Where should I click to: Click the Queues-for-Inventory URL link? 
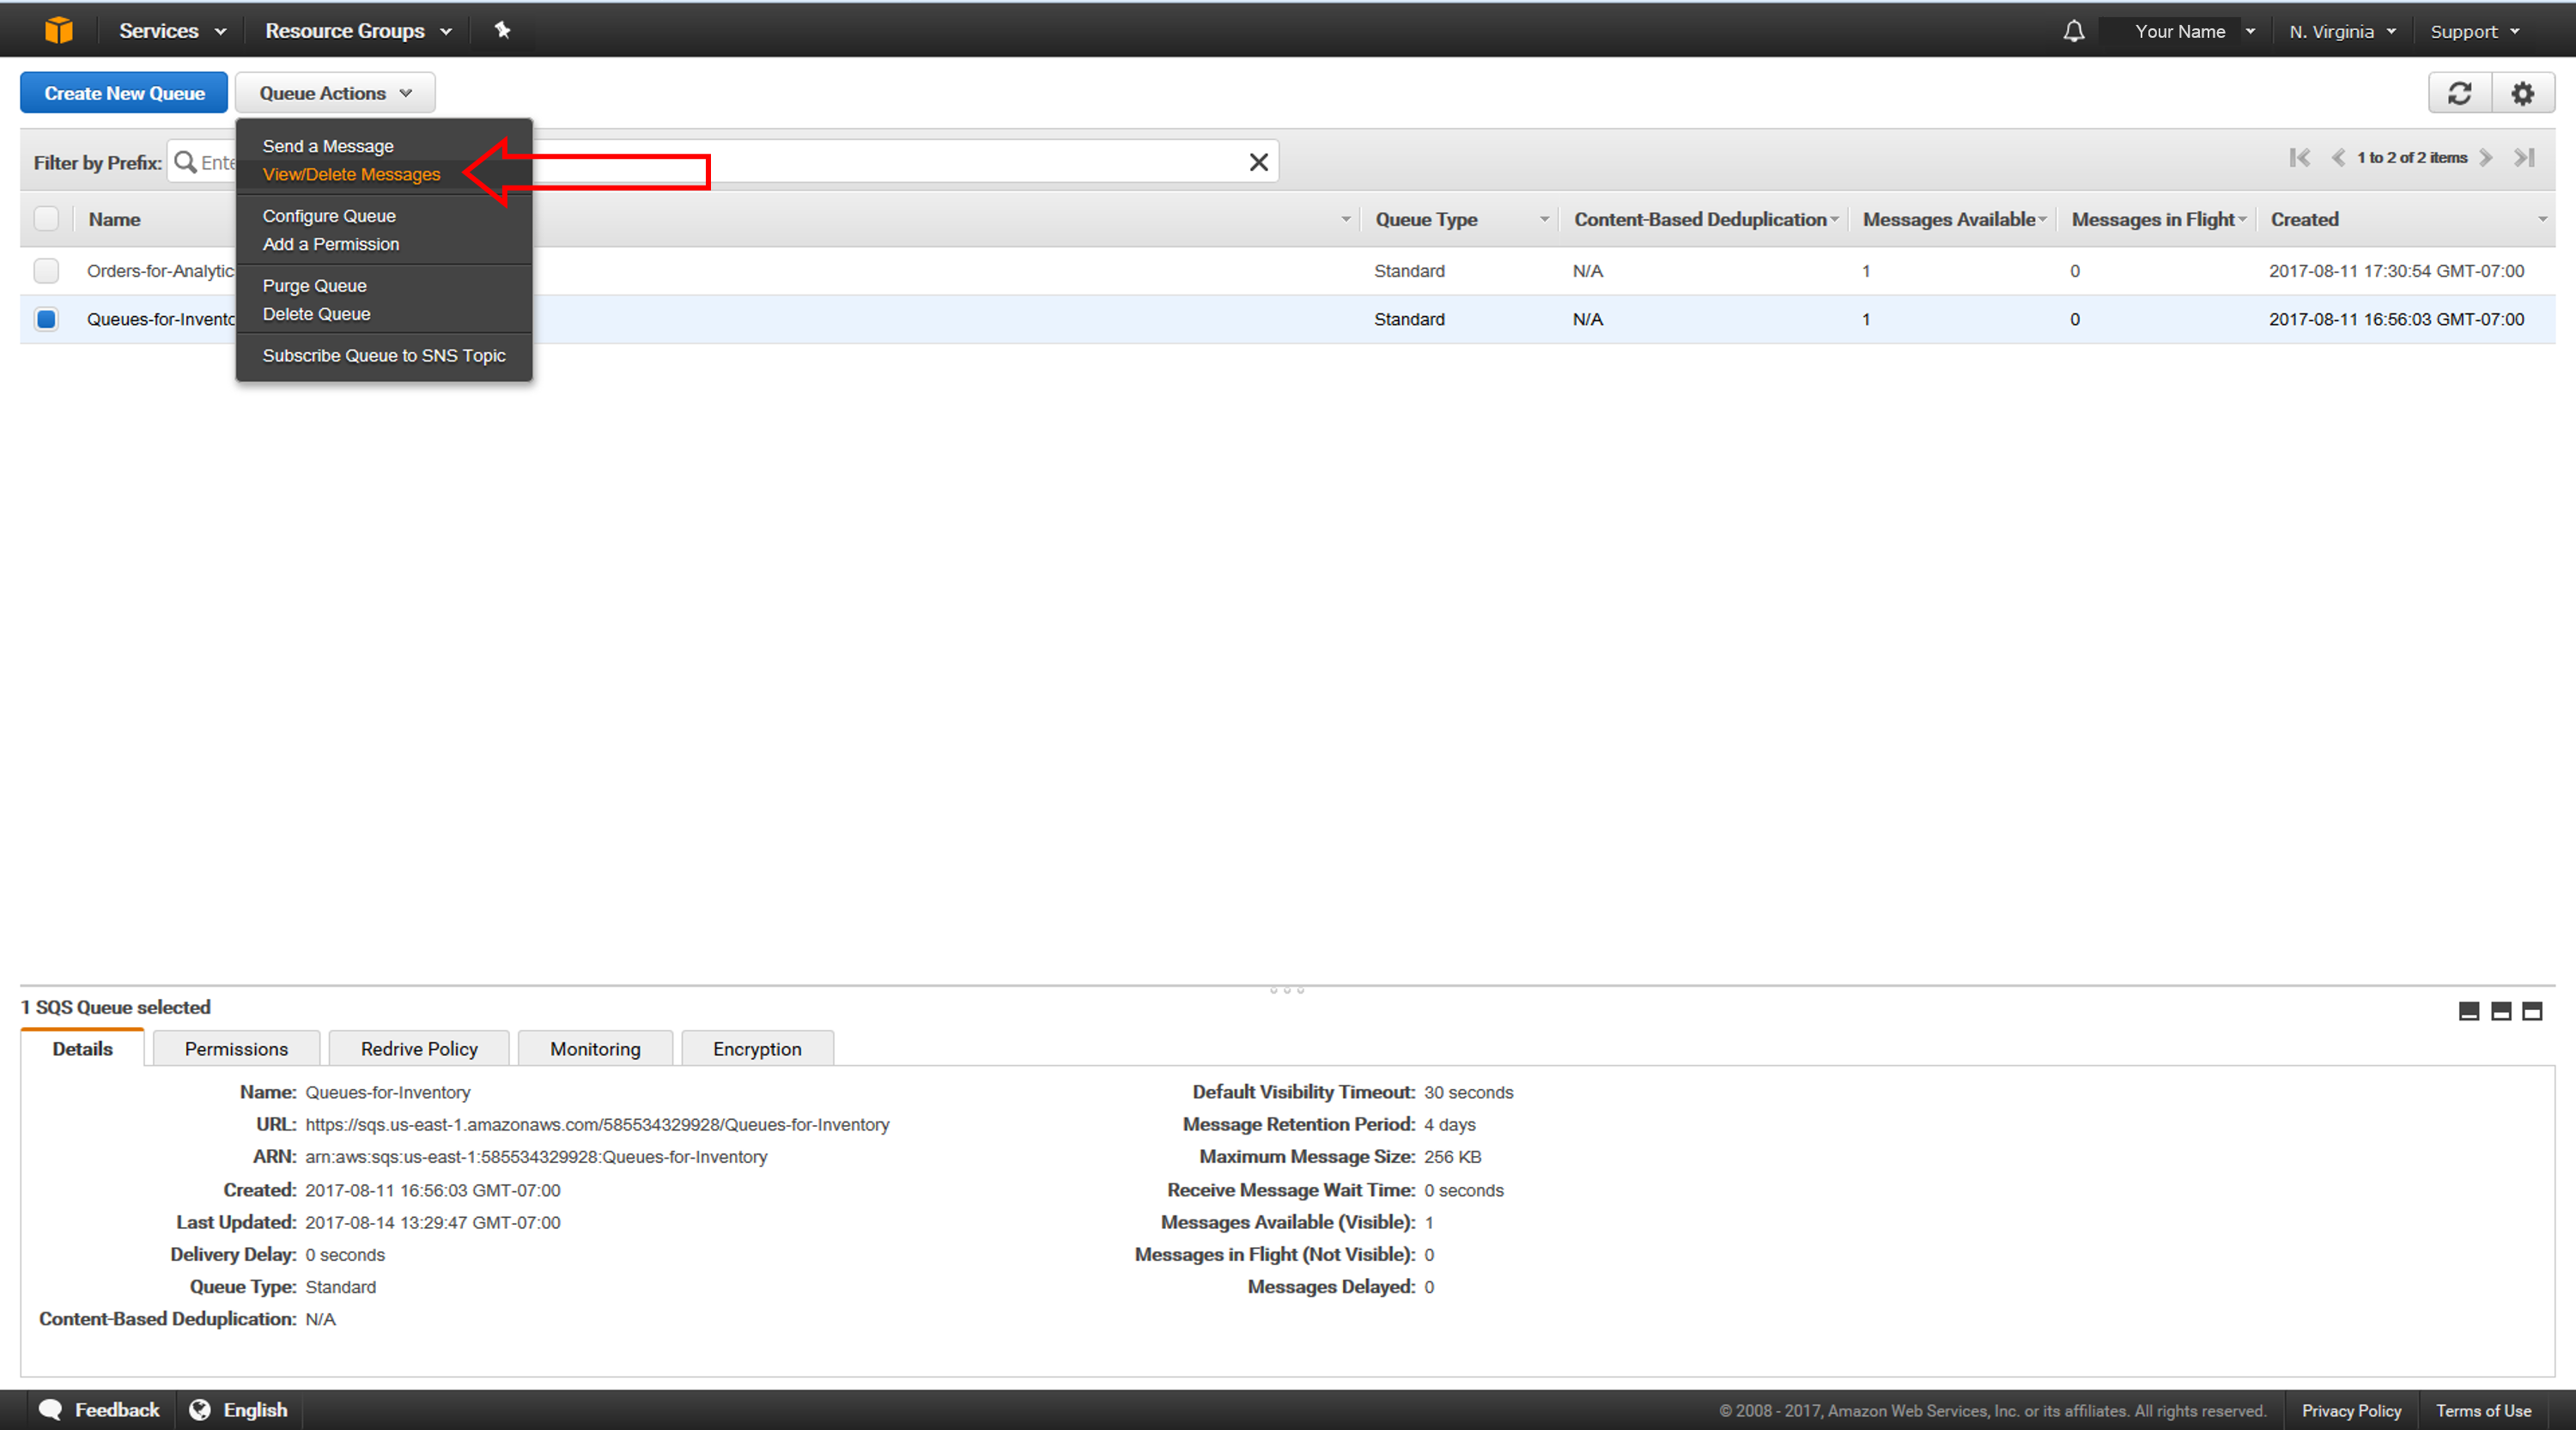coord(597,1123)
